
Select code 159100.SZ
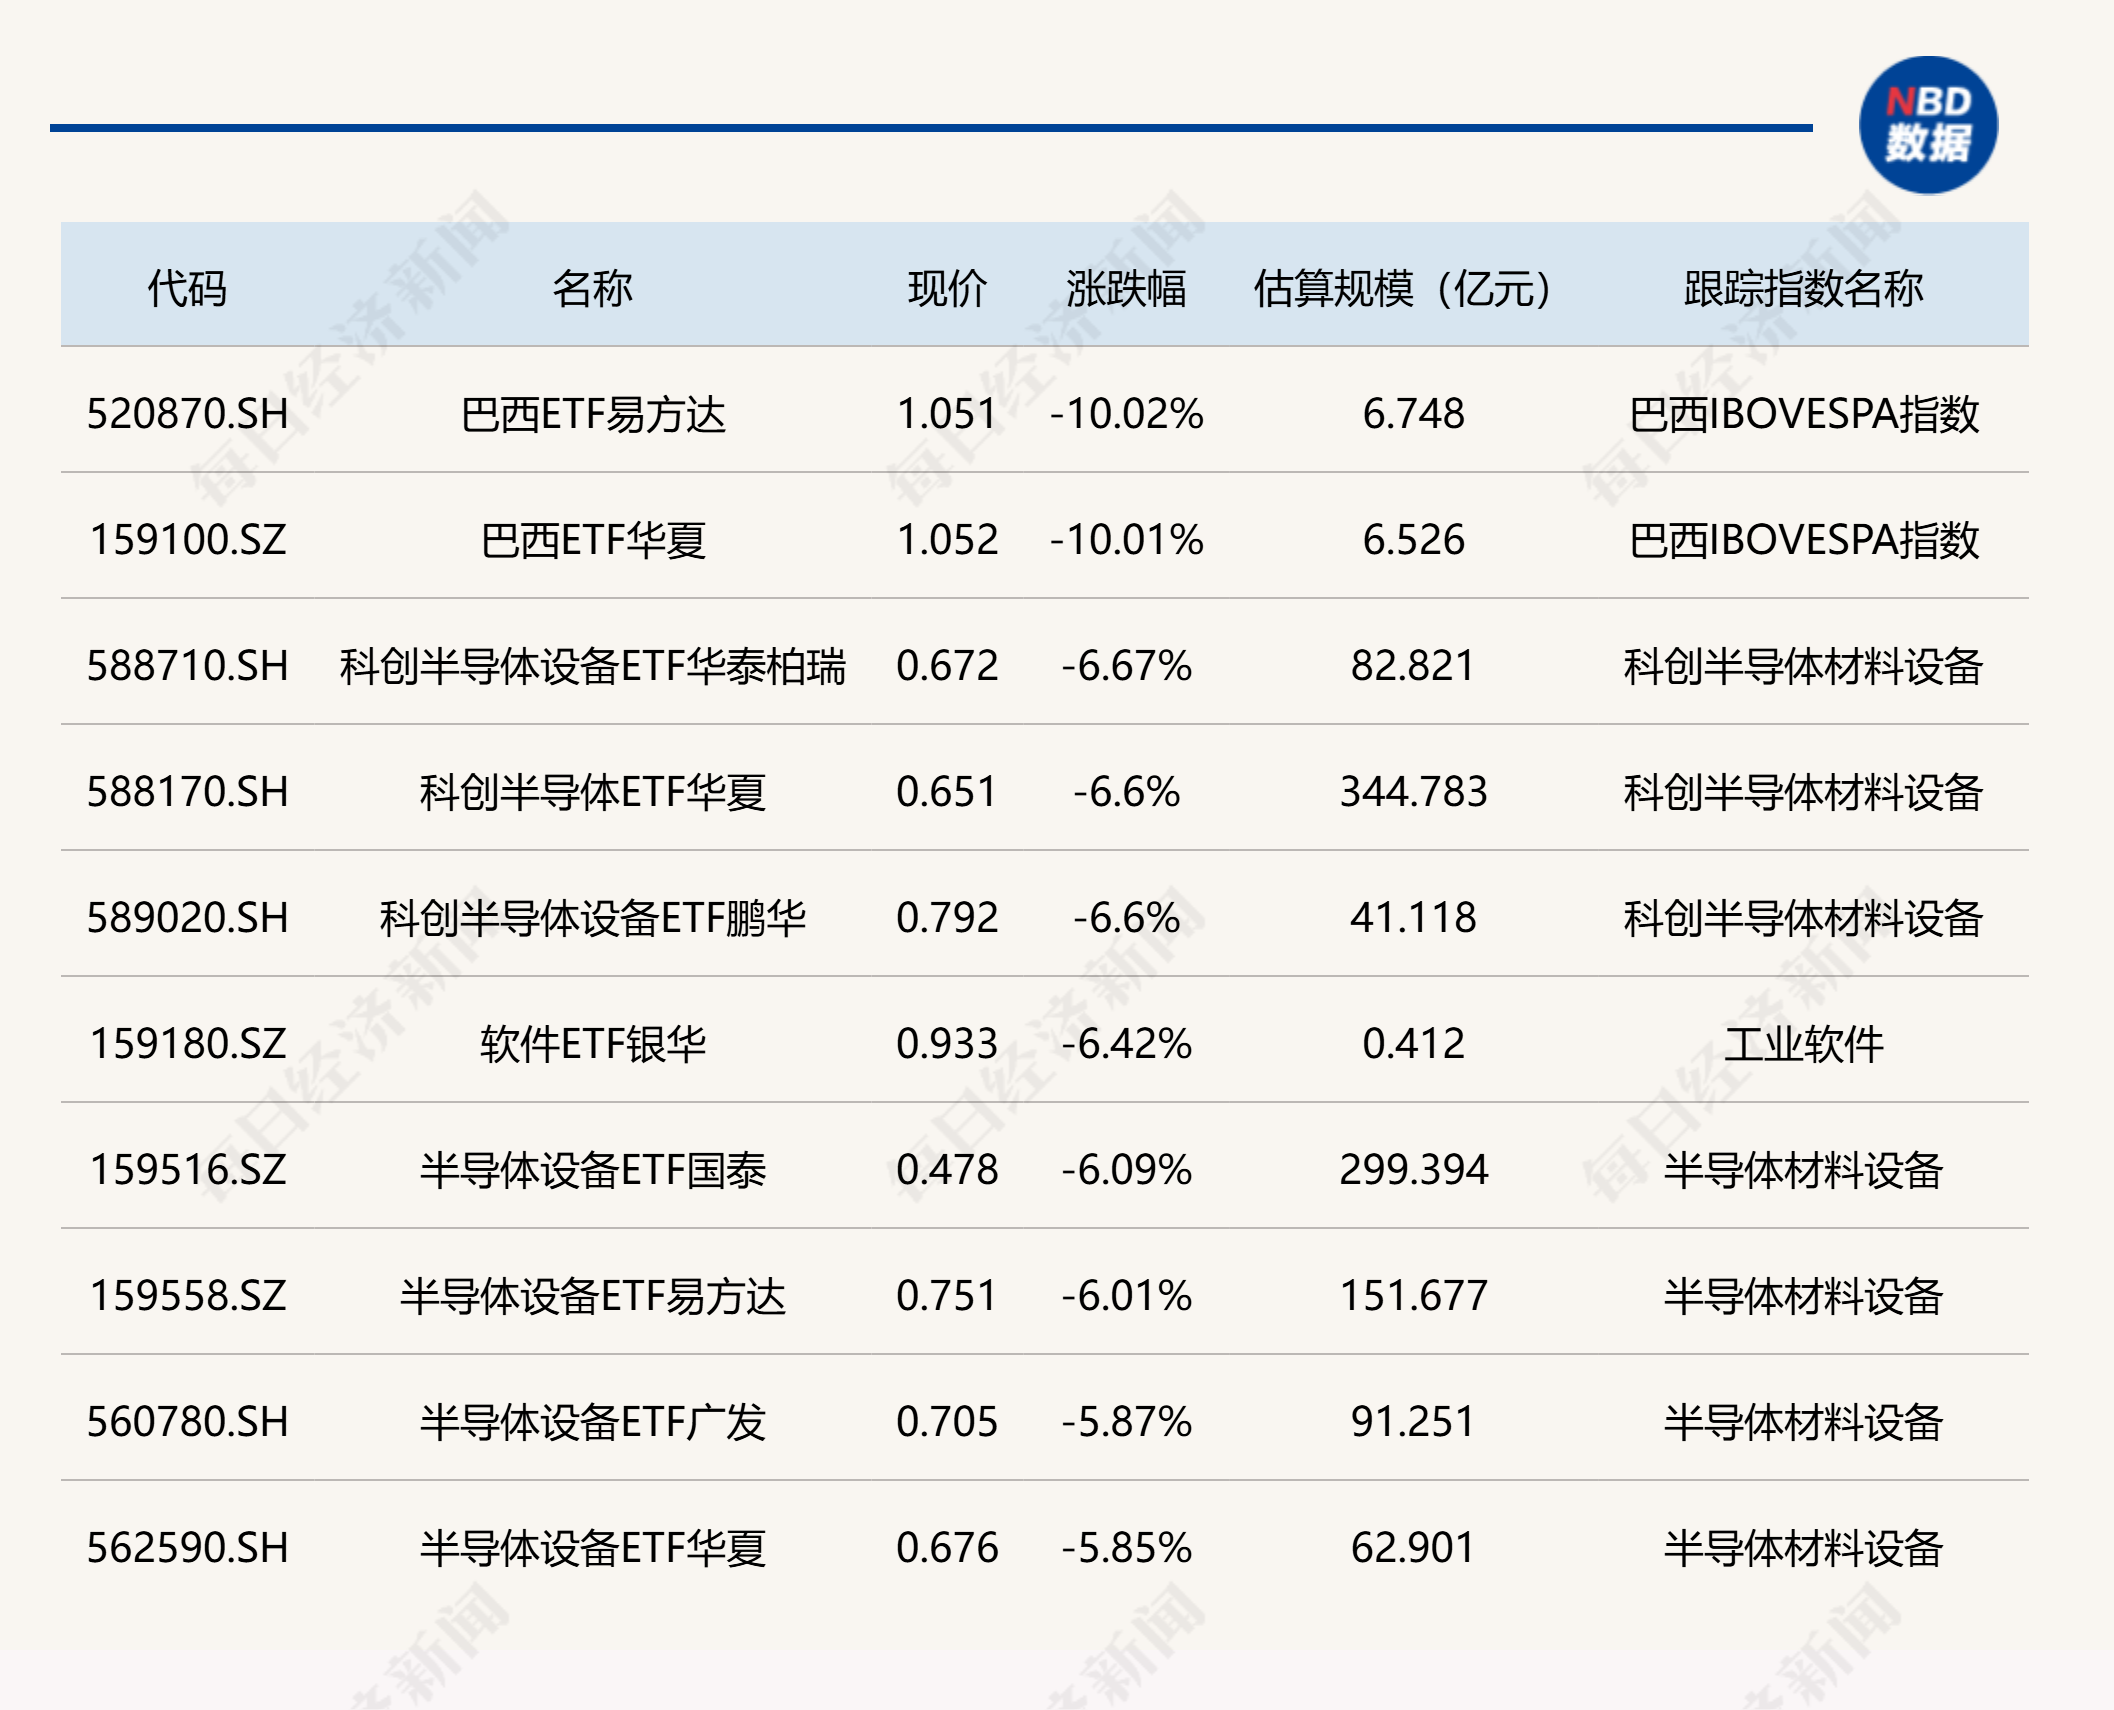(x=187, y=540)
